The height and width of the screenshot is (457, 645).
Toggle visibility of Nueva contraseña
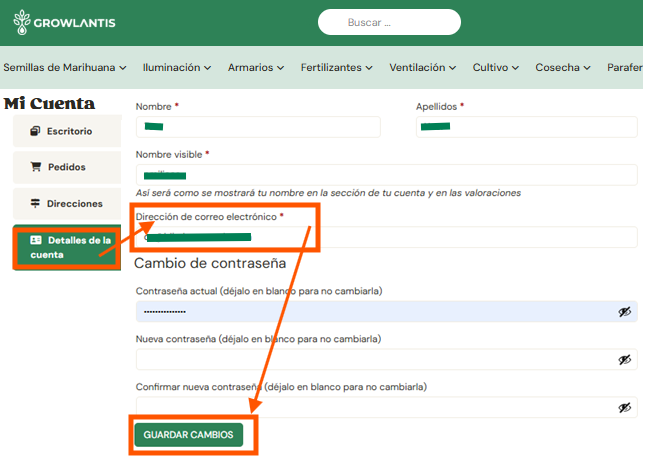point(624,360)
